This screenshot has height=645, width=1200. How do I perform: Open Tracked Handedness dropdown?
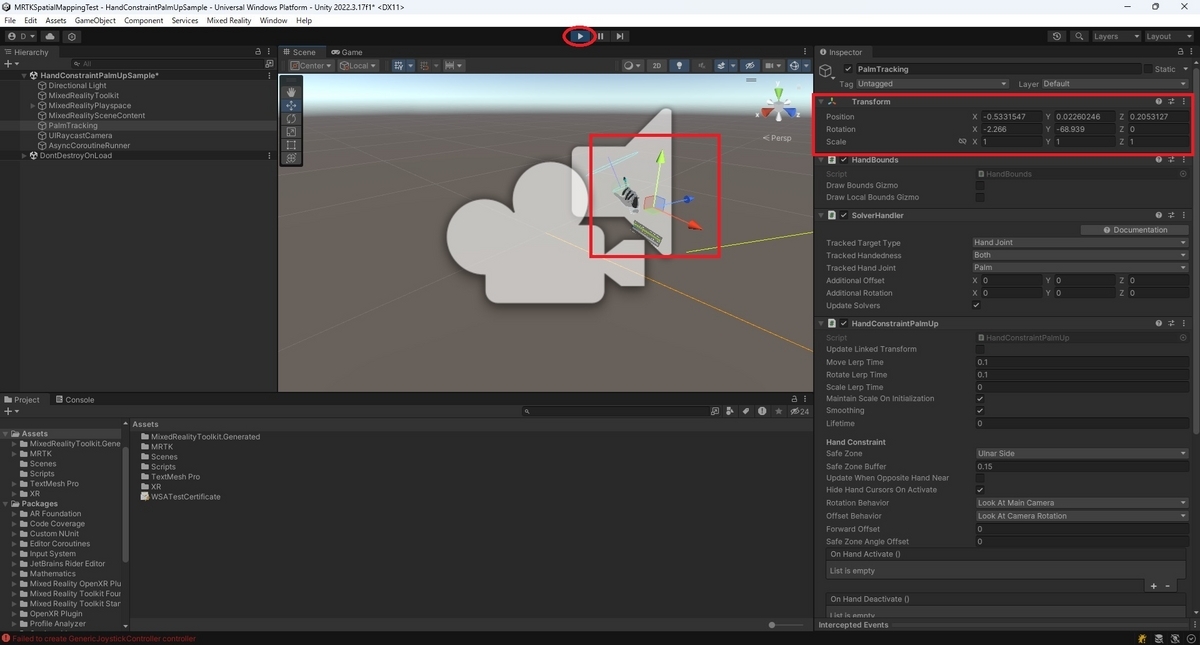(1082, 255)
